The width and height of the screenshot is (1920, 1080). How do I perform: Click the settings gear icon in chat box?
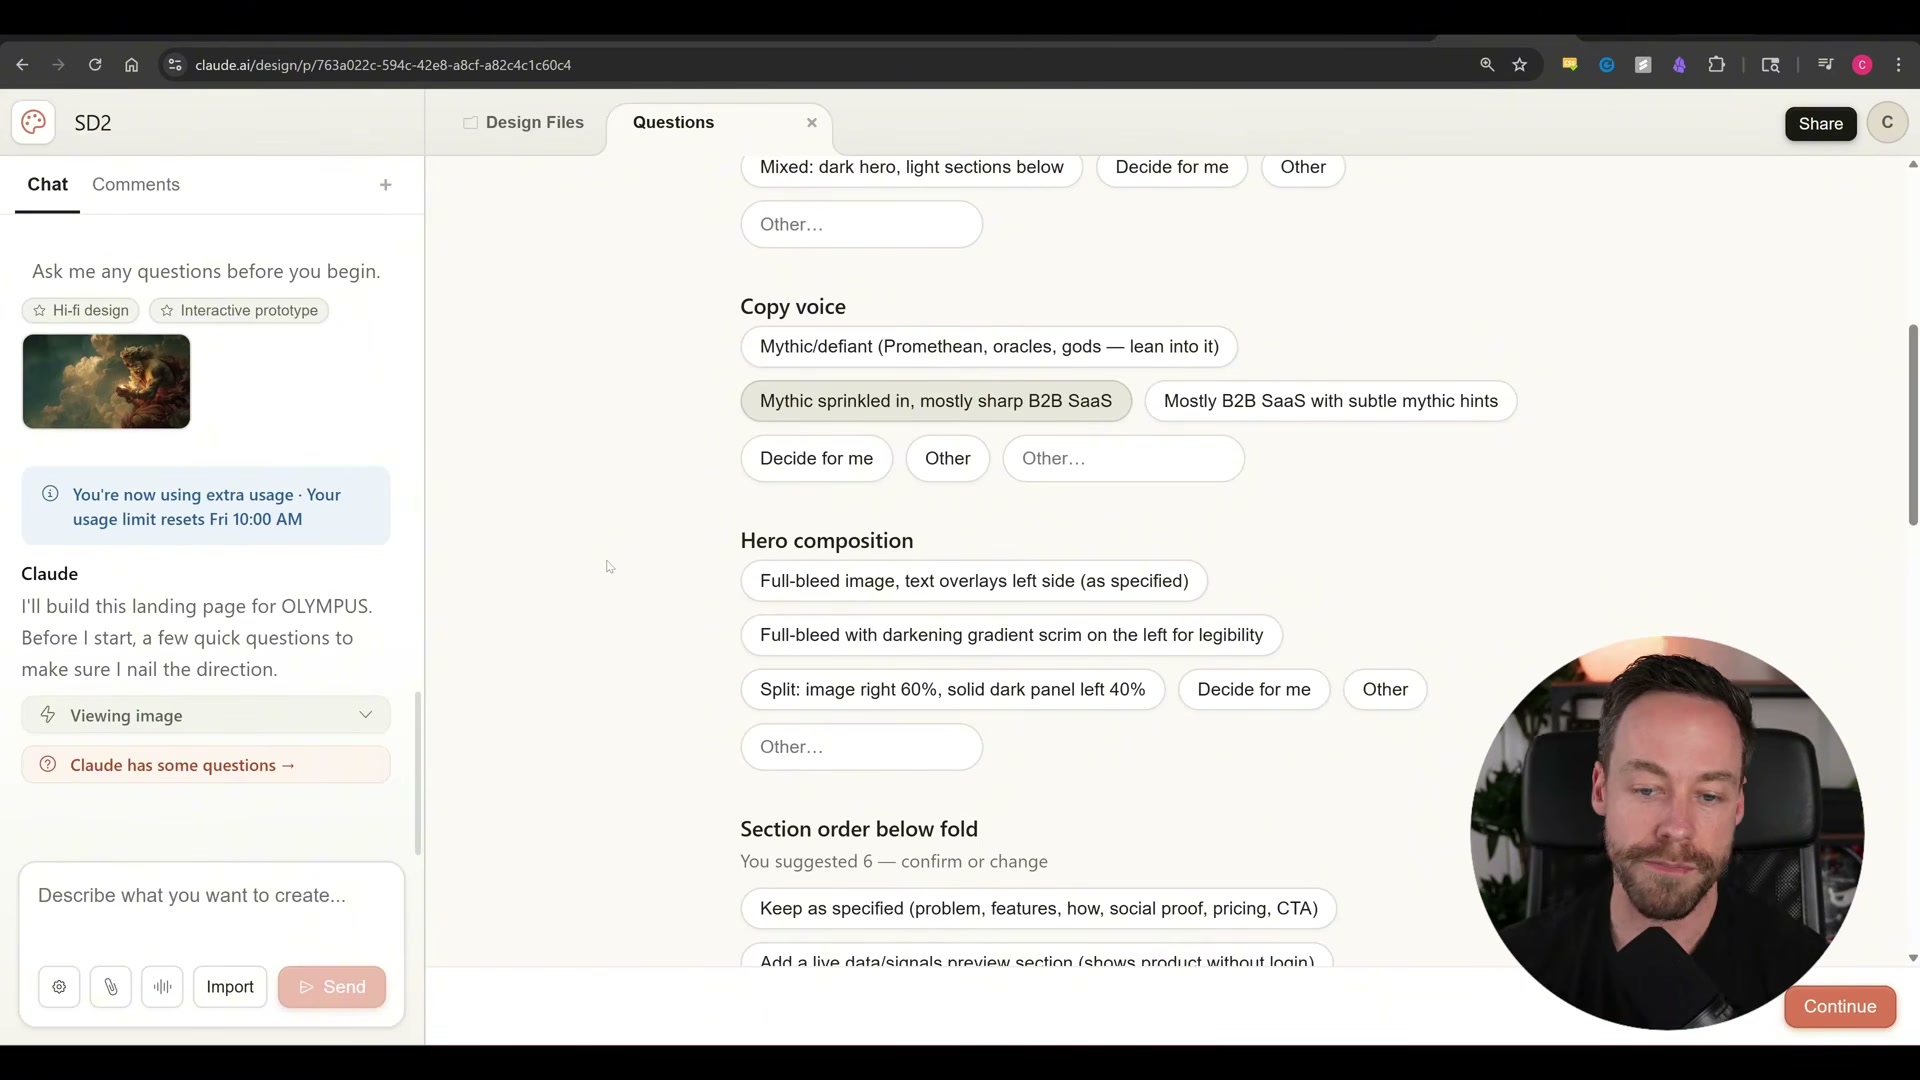[x=59, y=987]
